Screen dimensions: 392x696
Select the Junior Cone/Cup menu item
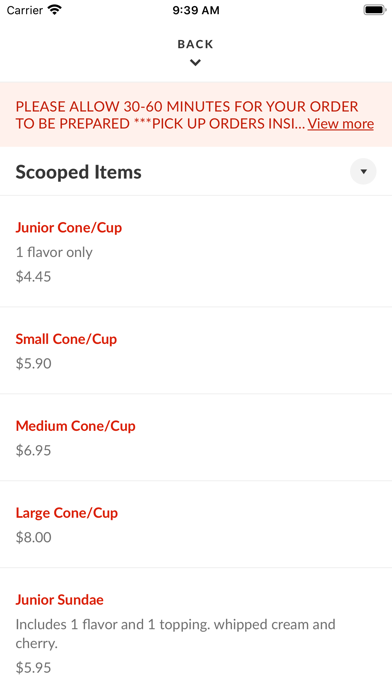point(196,252)
